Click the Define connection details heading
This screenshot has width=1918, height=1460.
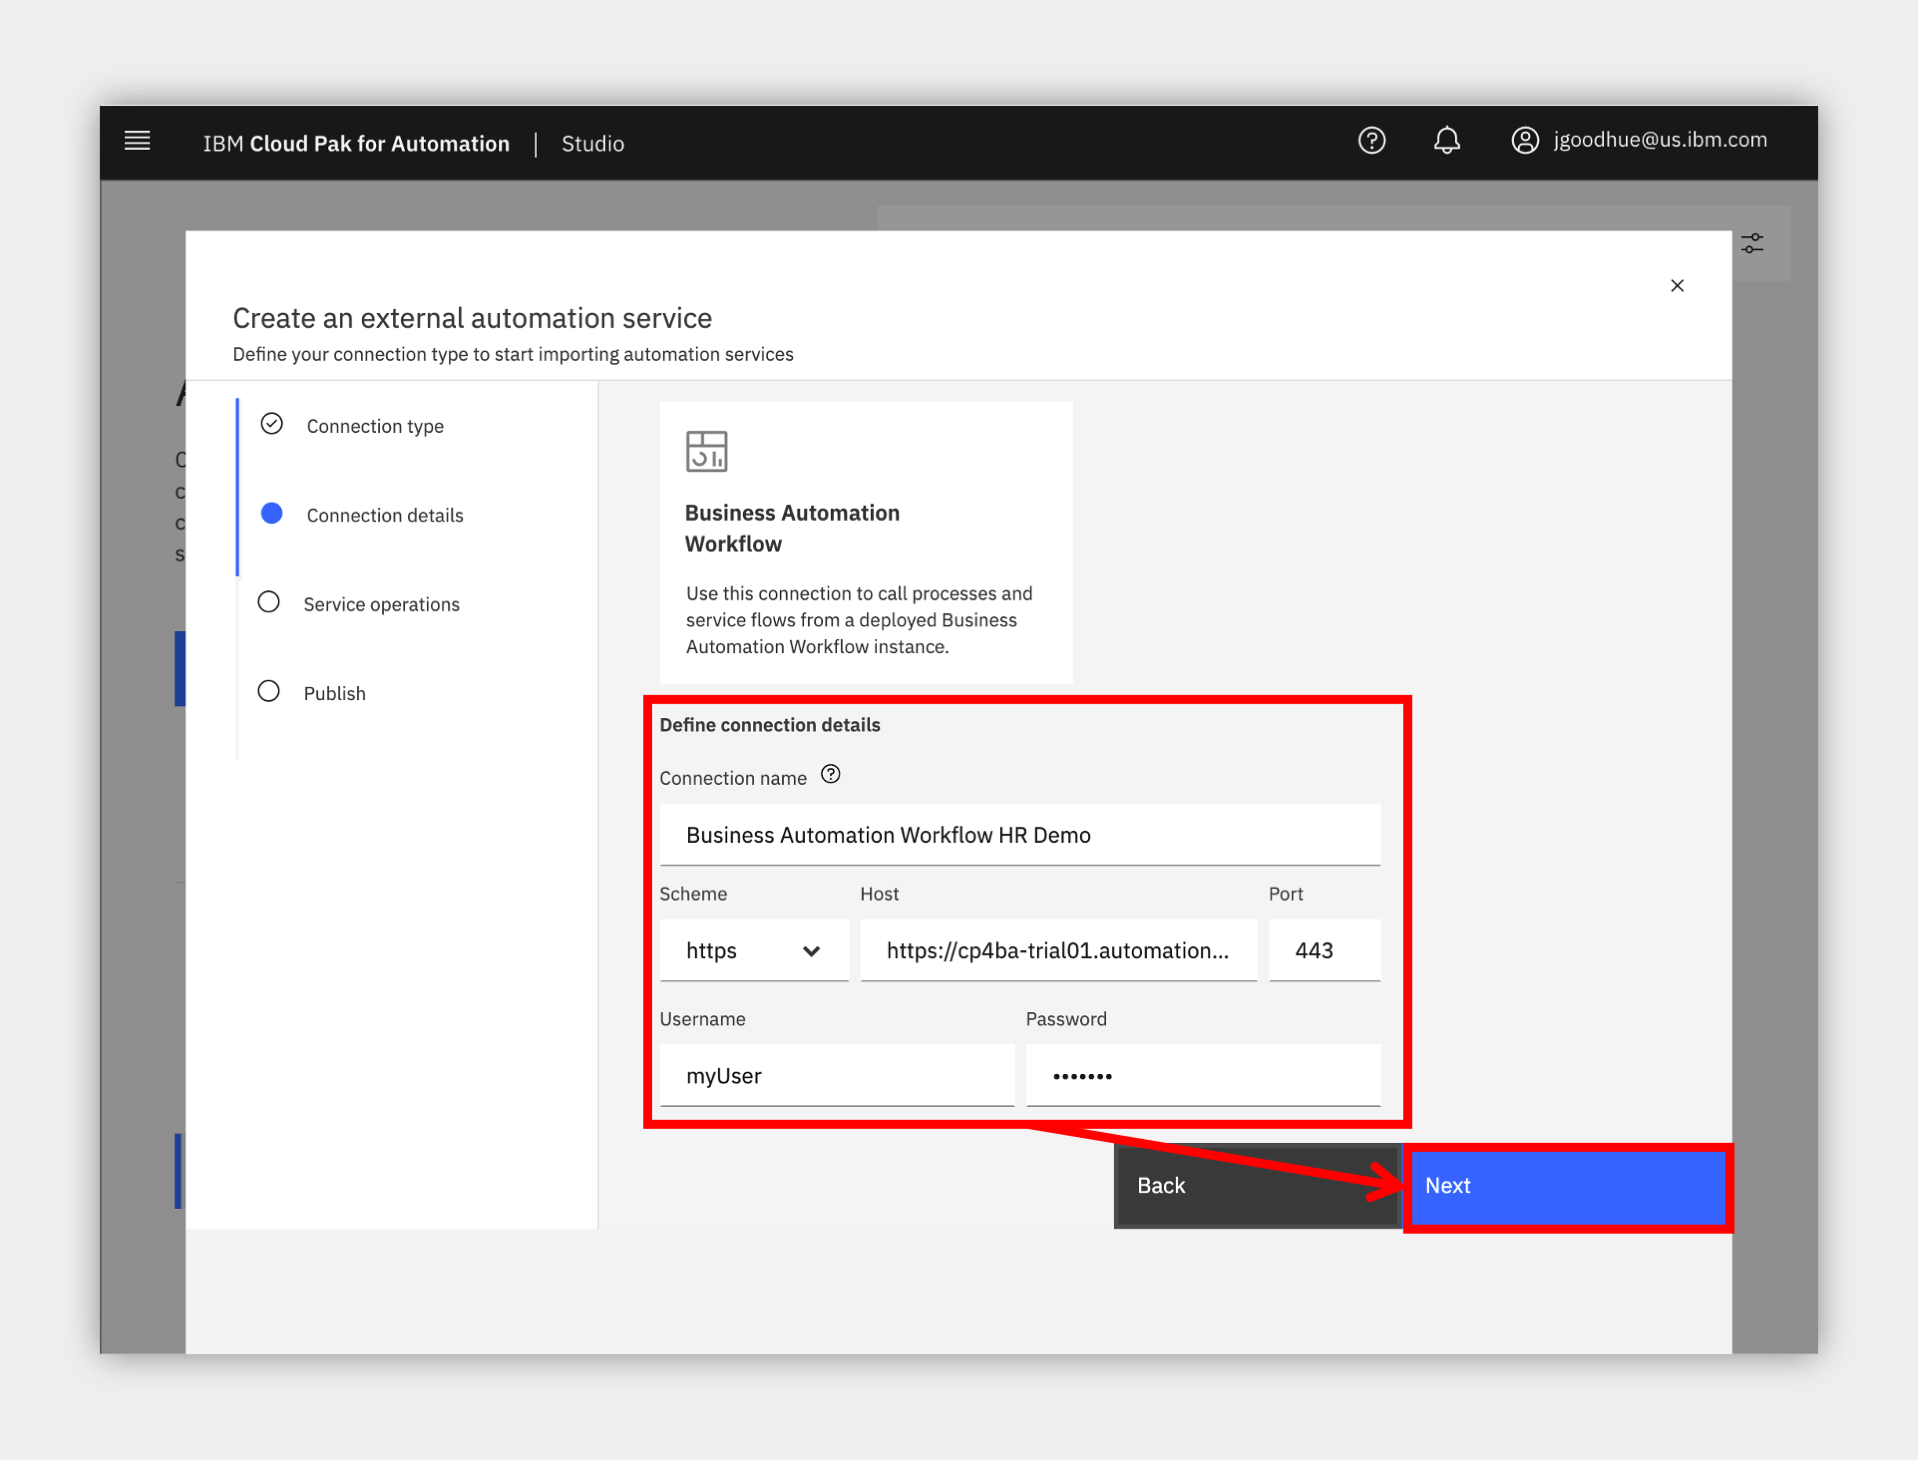point(770,725)
